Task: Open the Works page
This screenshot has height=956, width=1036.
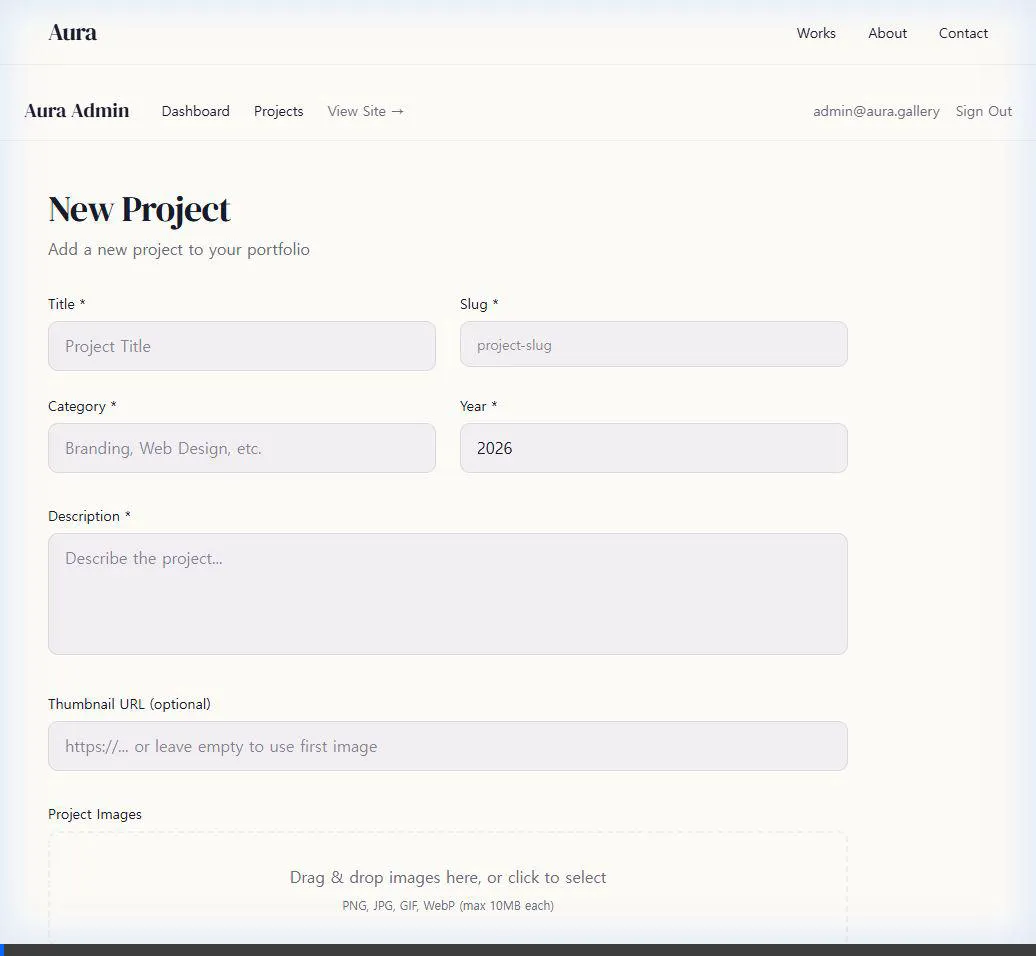Action: click(x=815, y=33)
